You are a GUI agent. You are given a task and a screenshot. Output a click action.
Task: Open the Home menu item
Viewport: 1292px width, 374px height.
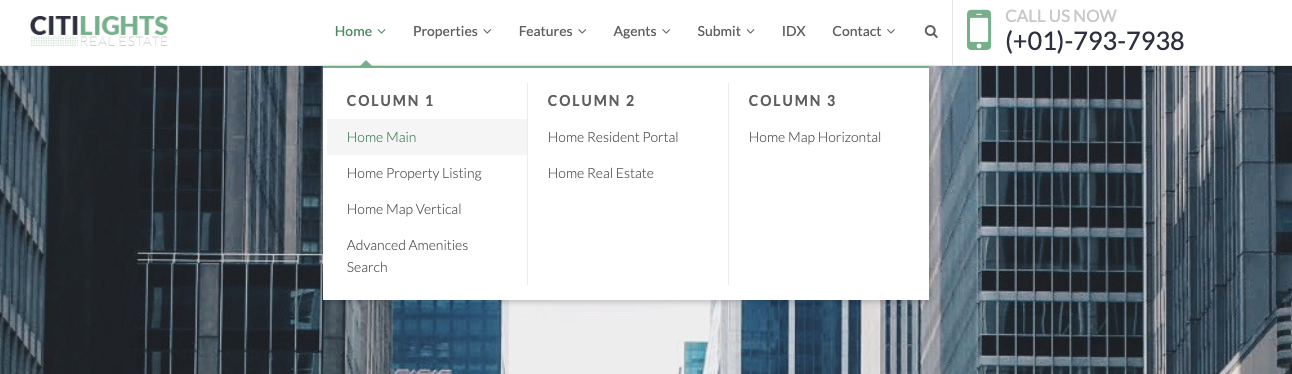(x=360, y=31)
